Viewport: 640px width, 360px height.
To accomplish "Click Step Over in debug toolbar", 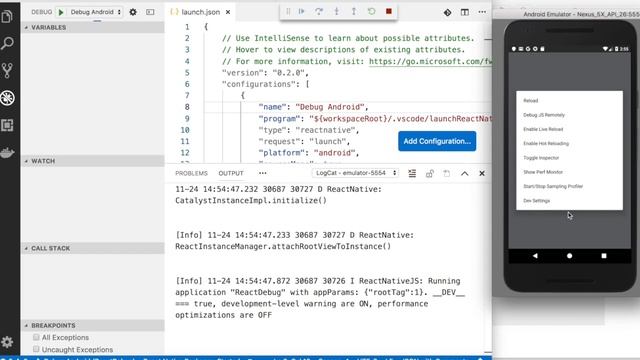I will [319, 11].
